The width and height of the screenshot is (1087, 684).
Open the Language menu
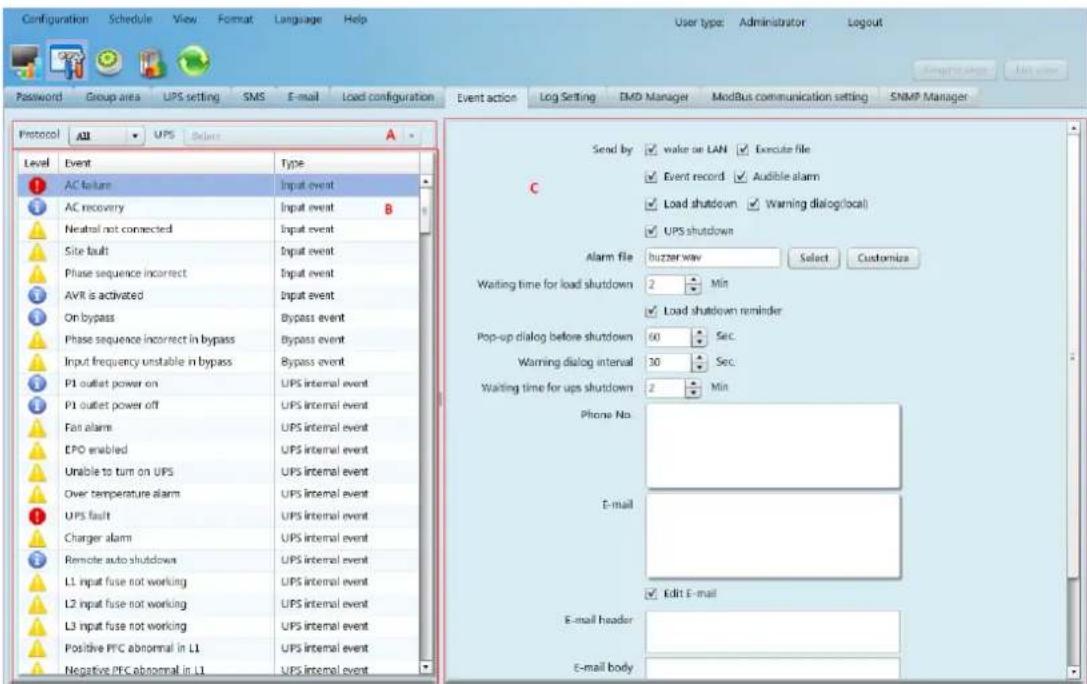pos(298,19)
